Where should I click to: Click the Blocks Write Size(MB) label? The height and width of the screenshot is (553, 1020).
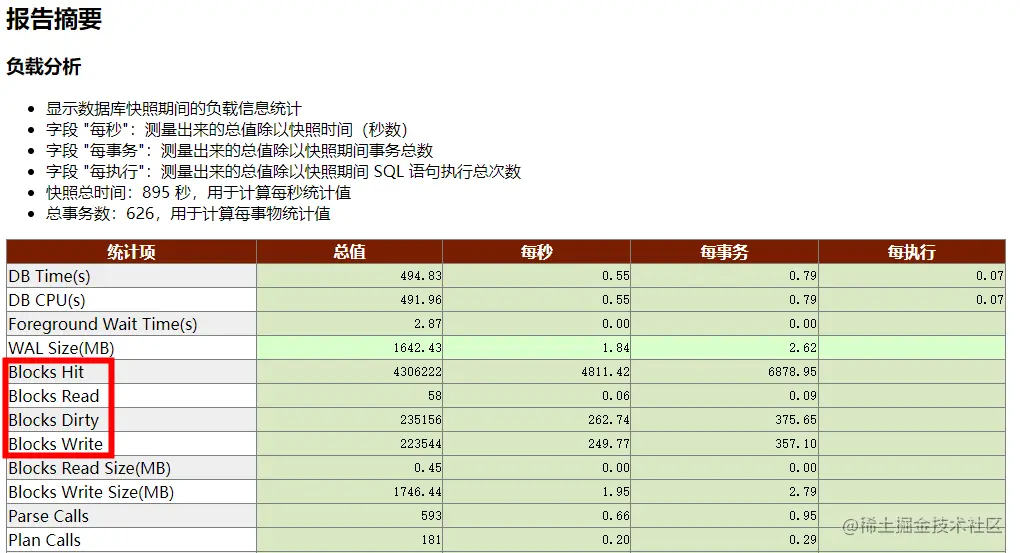click(x=91, y=492)
